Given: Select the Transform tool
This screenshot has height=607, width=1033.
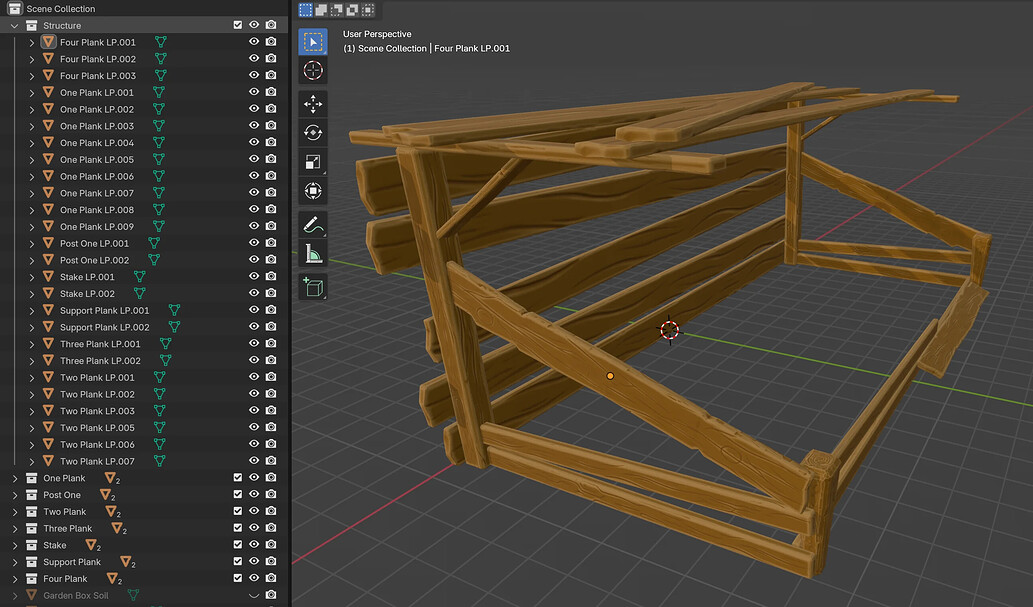Looking at the screenshot, I should [x=313, y=191].
